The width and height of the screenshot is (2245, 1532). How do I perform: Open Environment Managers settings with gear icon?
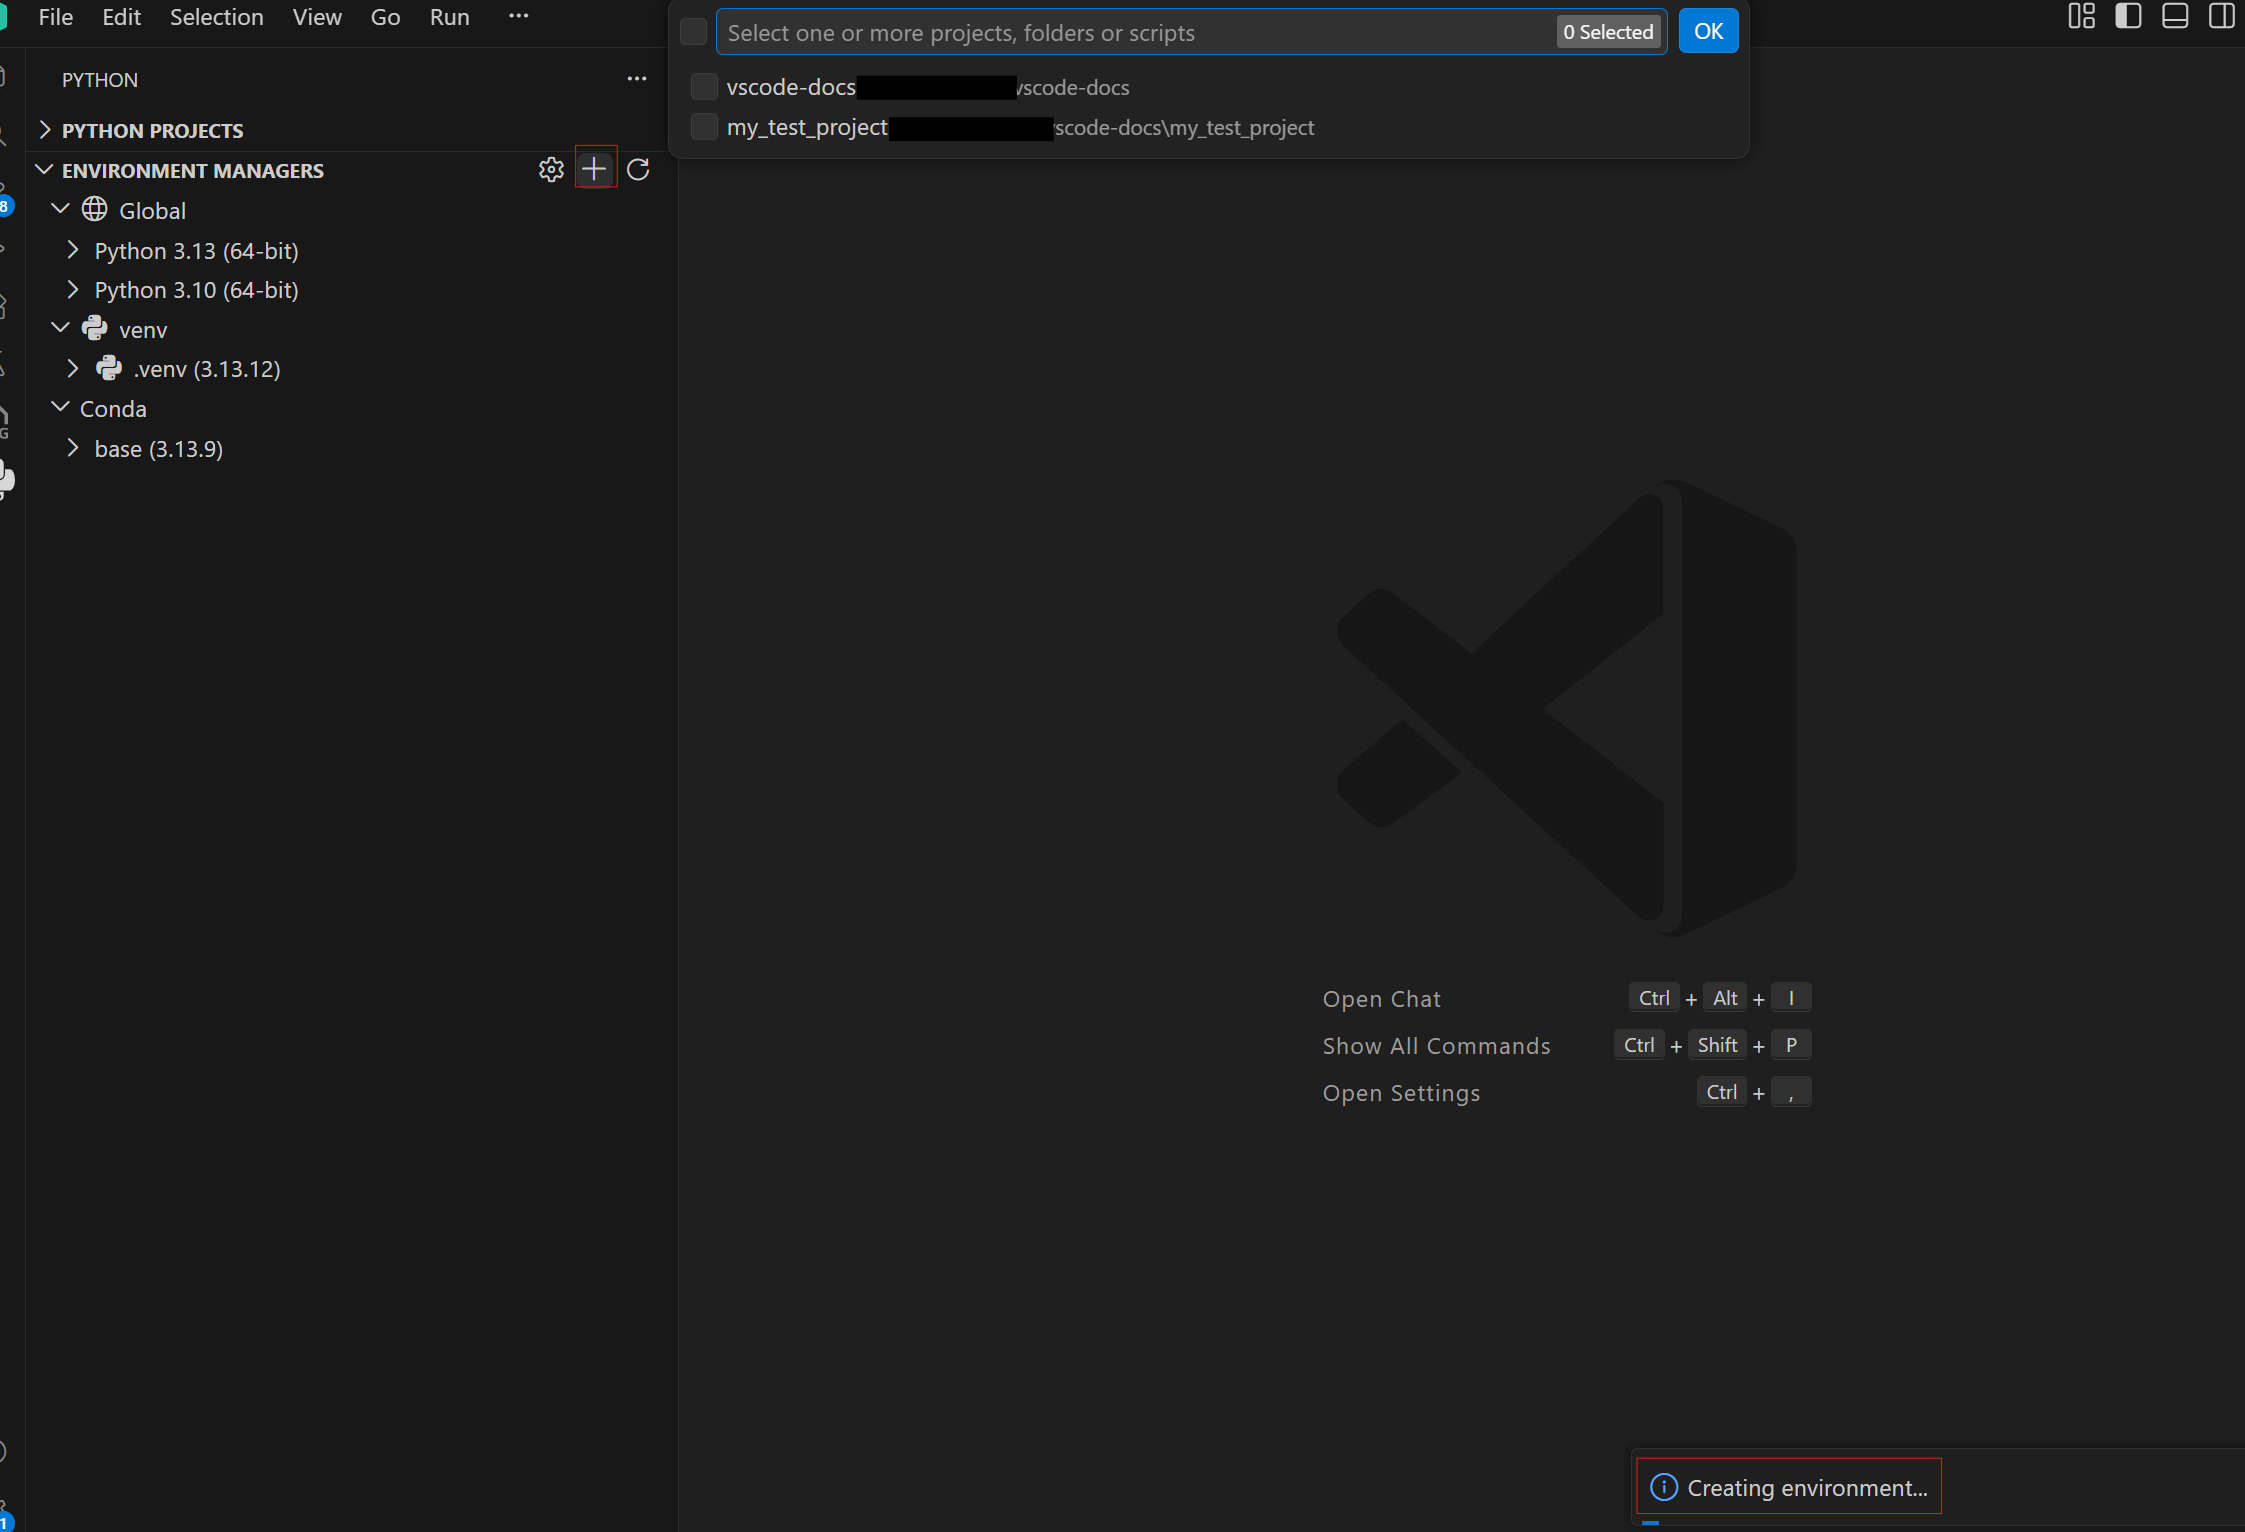(x=552, y=169)
